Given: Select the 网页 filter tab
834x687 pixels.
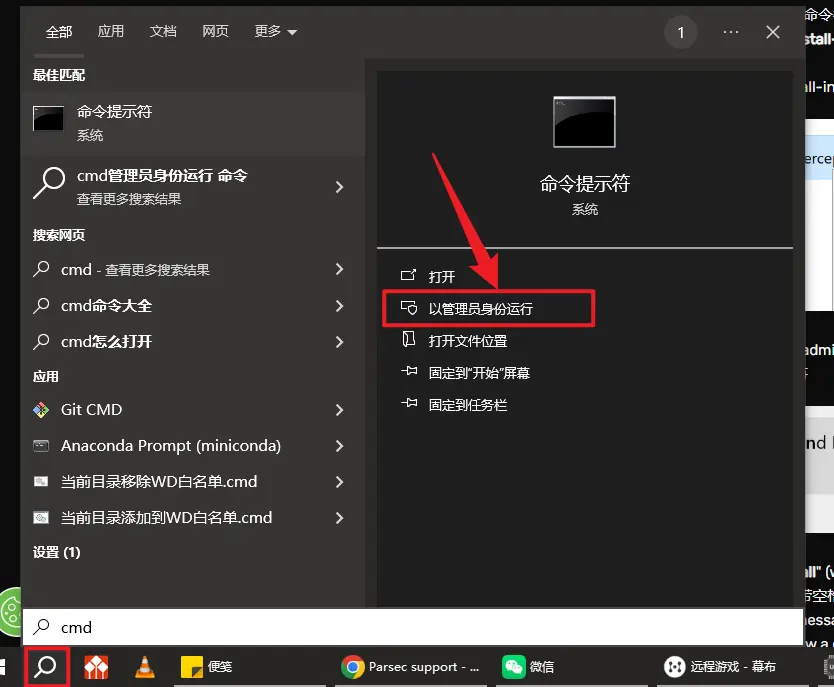Looking at the screenshot, I should pos(215,32).
